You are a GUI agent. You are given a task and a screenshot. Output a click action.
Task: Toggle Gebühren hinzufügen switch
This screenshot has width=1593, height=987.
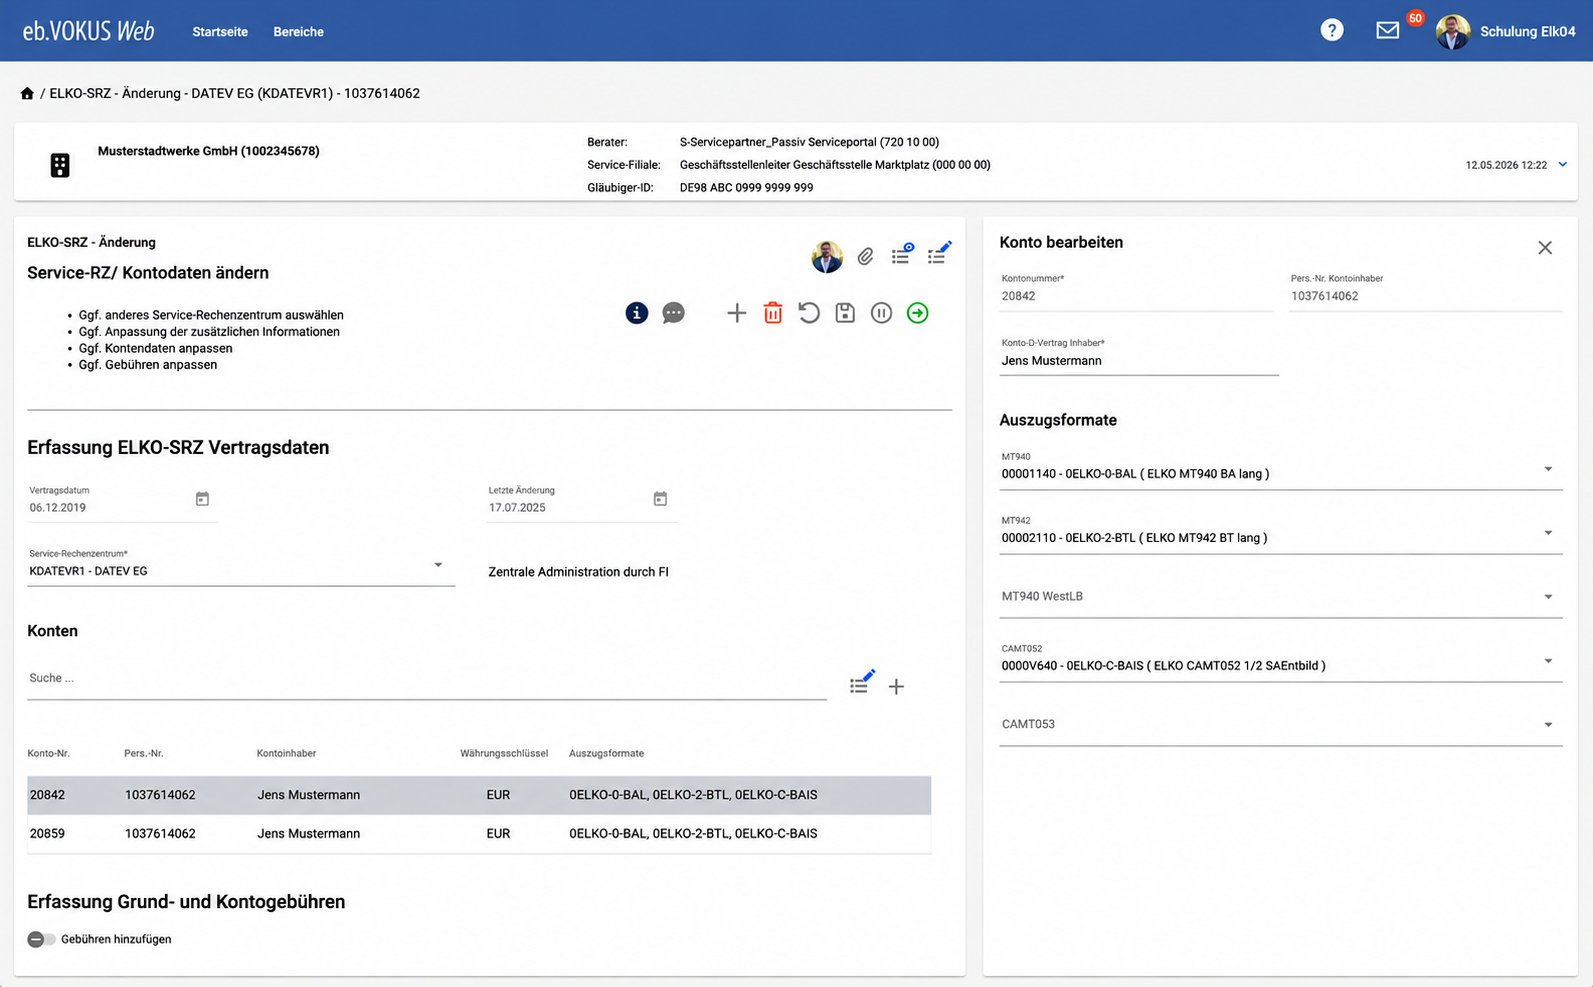tap(41, 939)
